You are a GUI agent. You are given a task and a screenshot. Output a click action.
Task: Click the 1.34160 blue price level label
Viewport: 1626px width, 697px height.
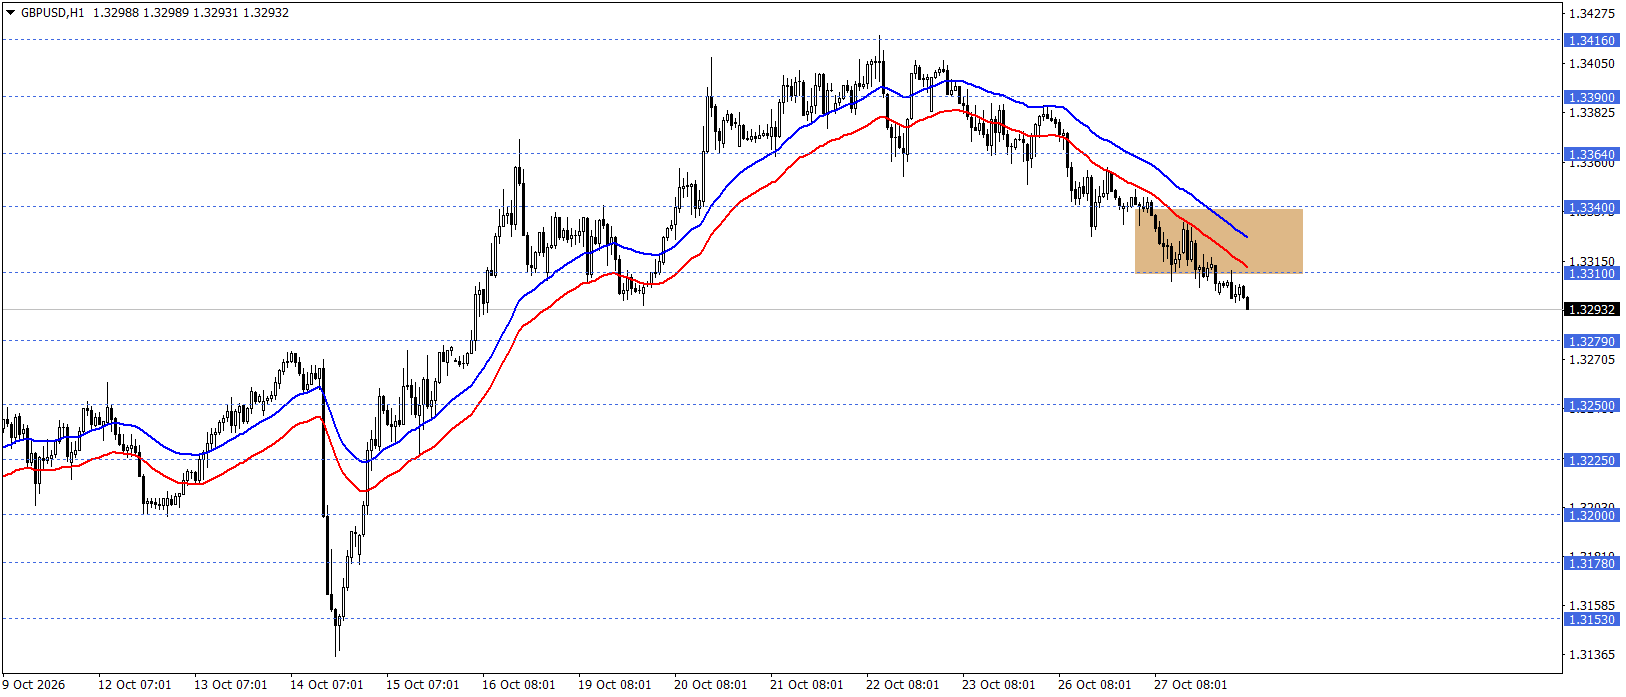tap(1590, 41)
